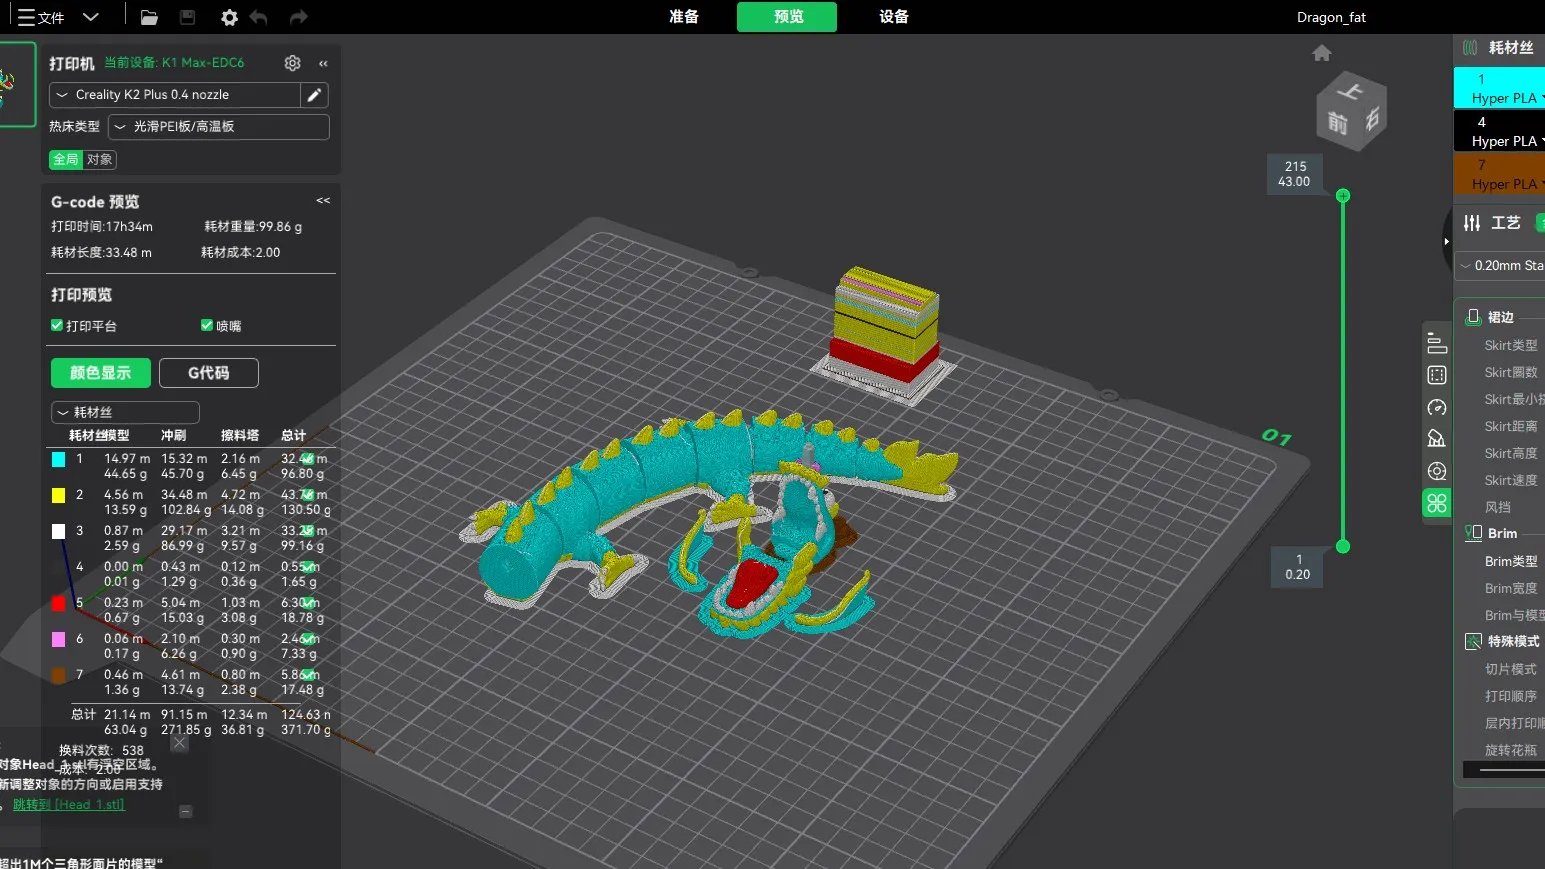Click the top handle of layer slider

tap(1343, 196)
